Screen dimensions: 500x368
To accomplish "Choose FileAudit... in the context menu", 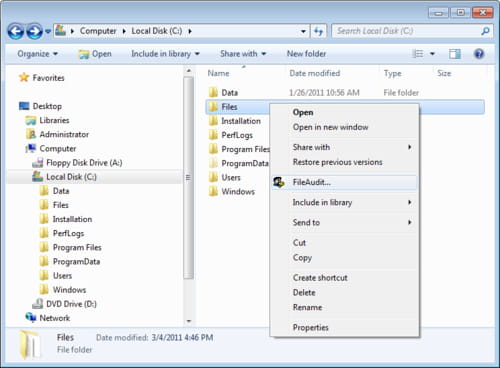I will [344, 182].
